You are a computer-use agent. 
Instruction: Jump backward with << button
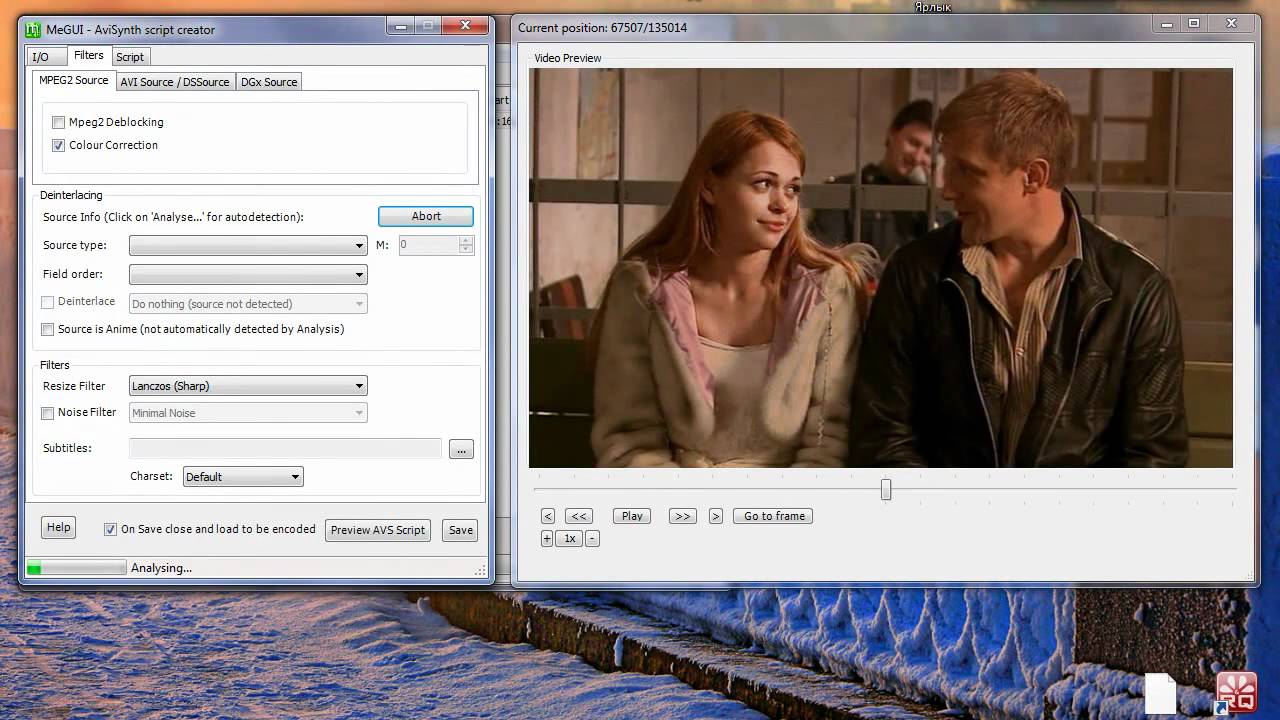[578, 516]
